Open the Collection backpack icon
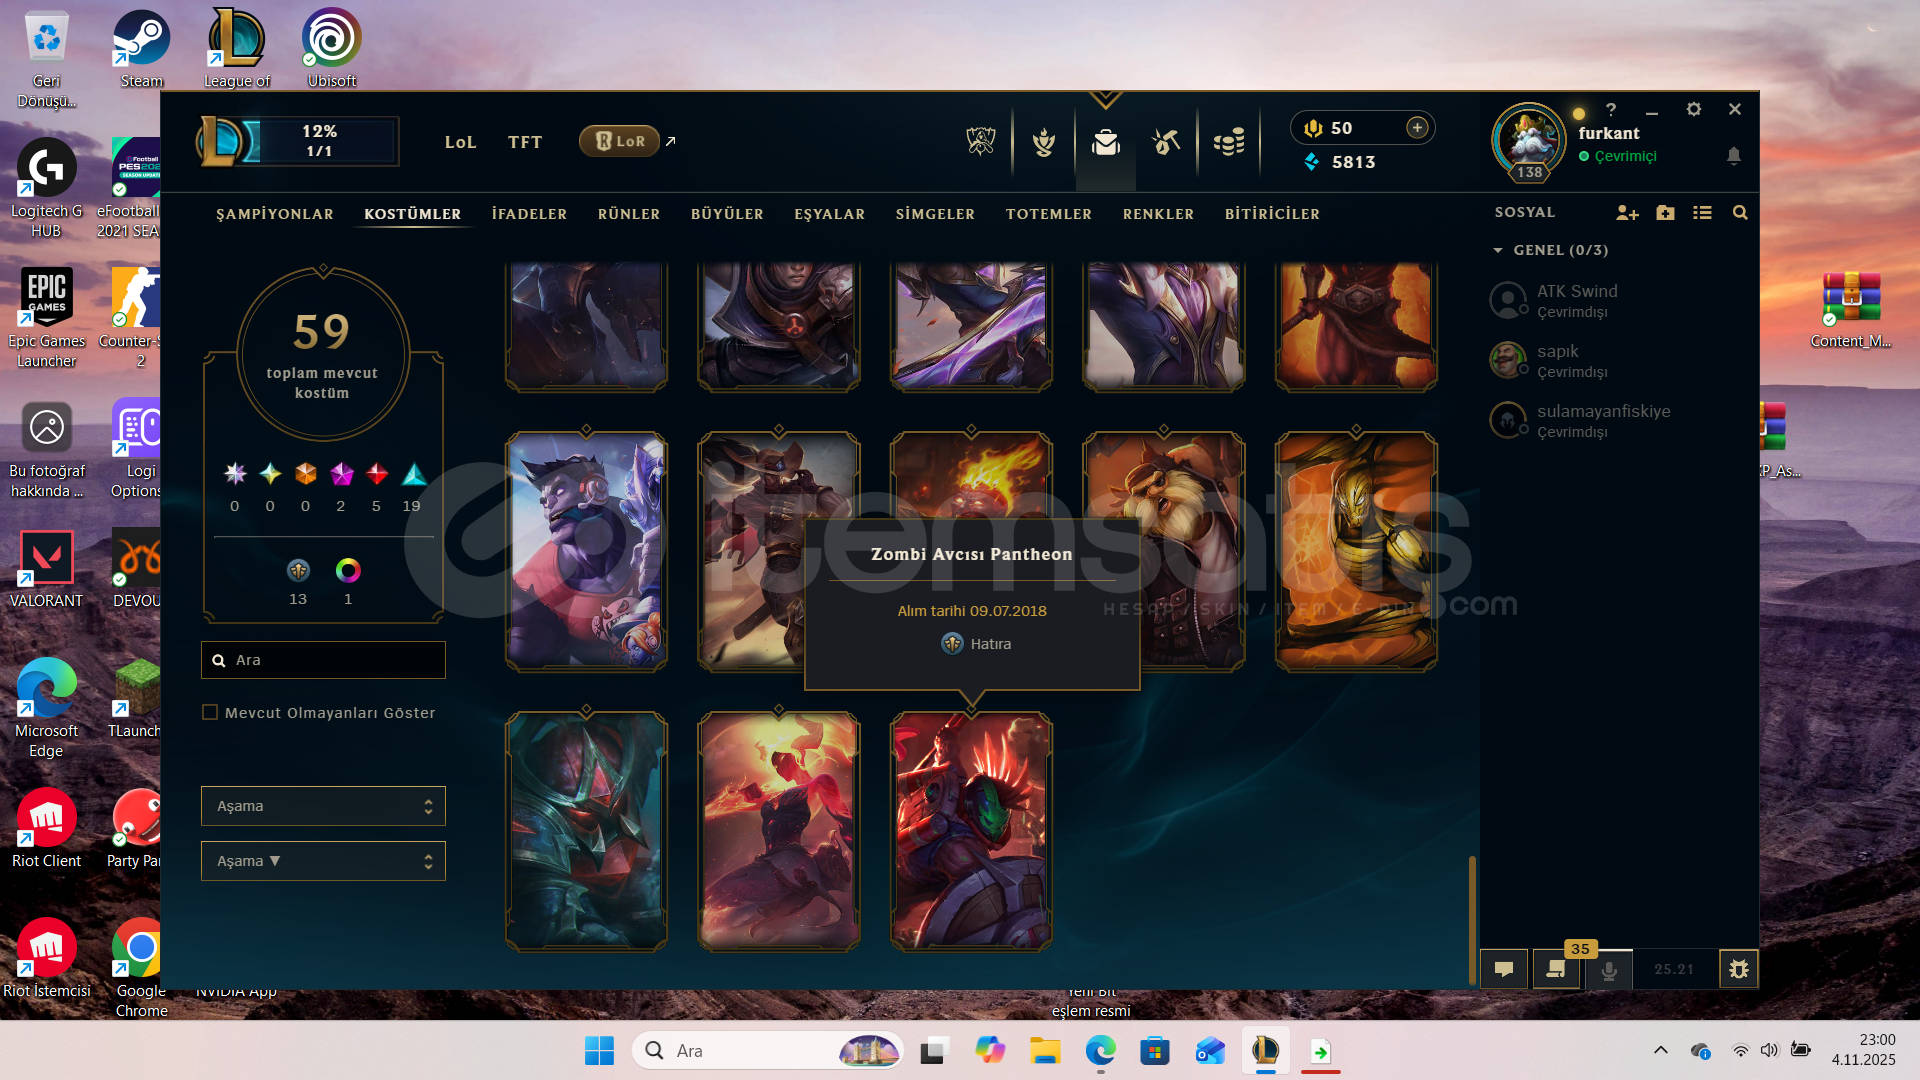1920x1080 pixels. 1105,142
